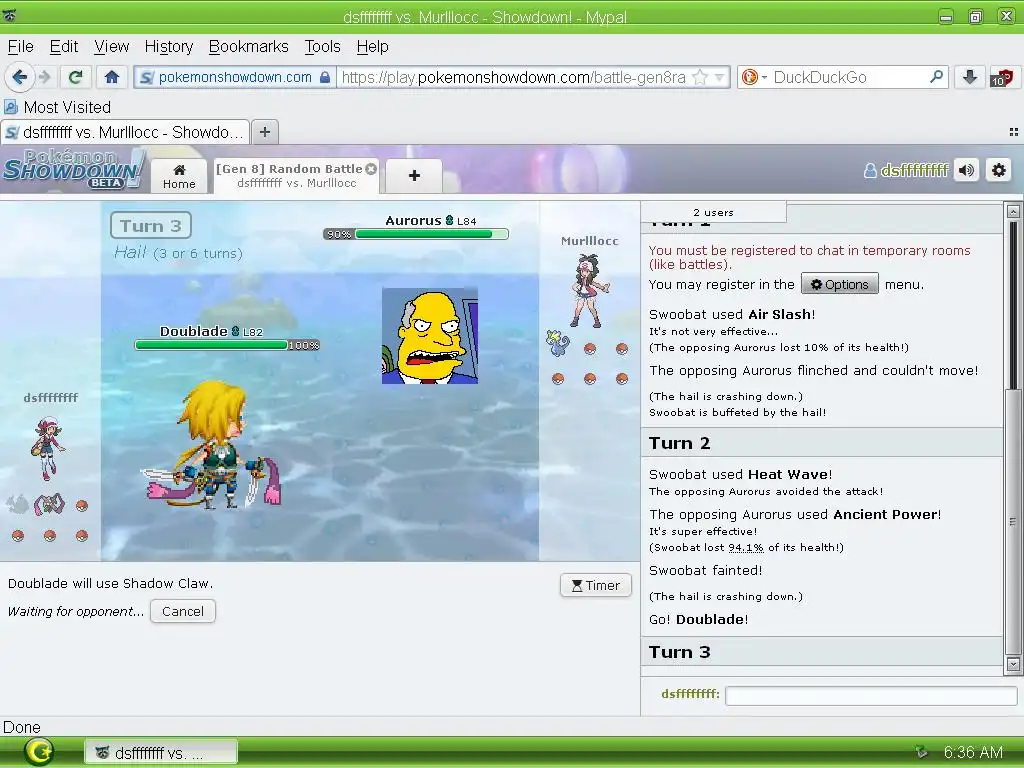1024x768 pixels.
Task: Open the Most Visited bookmarks folder
Action: point(57,107)
